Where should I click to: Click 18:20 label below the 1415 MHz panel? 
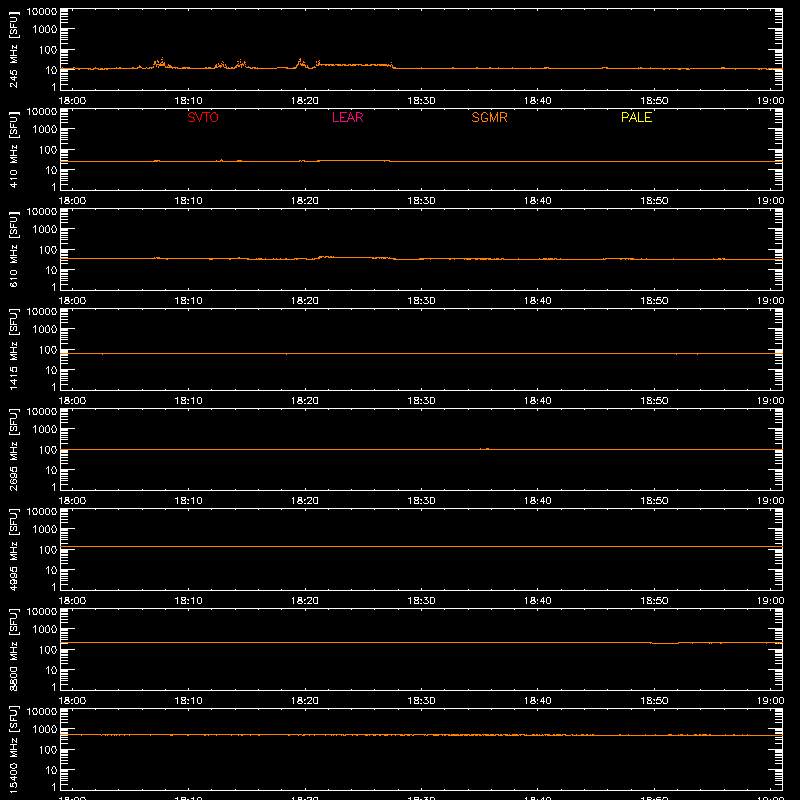pyautogui.click(x=305, y=401)
